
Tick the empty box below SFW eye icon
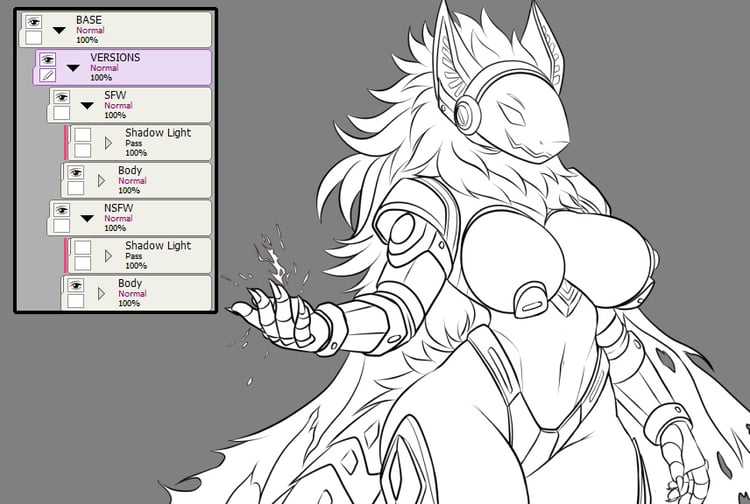click(62, 113)
